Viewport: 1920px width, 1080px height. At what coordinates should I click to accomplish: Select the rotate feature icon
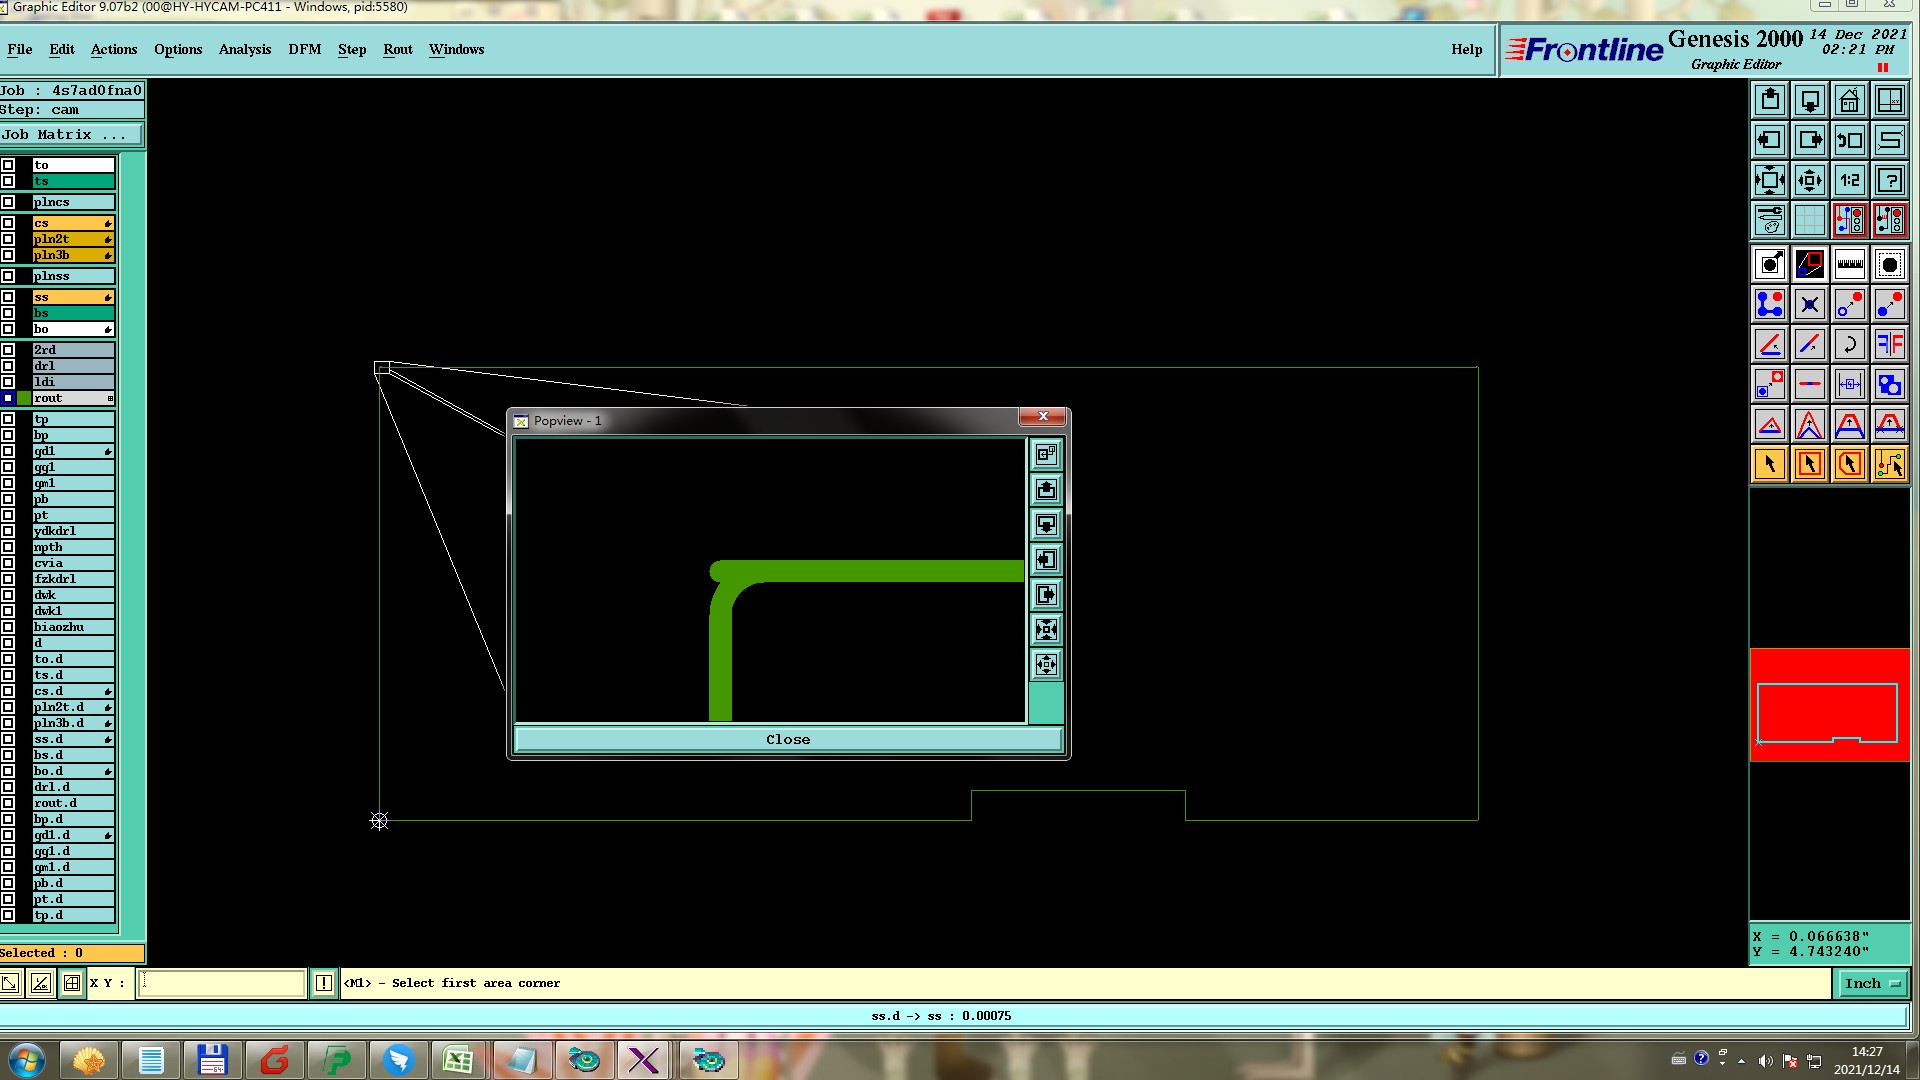tap(1850, 344)
